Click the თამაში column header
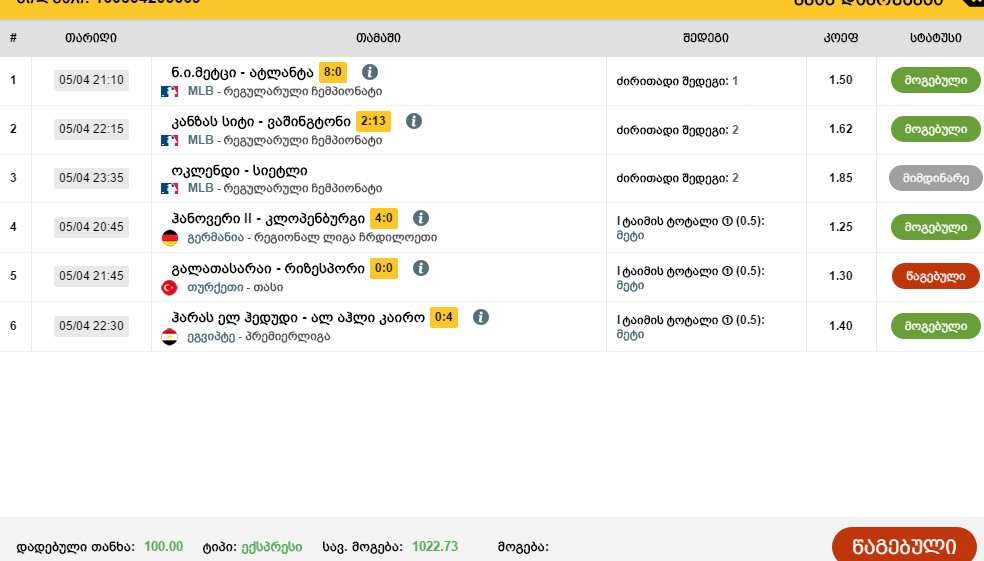 click(x=378, y=38)
